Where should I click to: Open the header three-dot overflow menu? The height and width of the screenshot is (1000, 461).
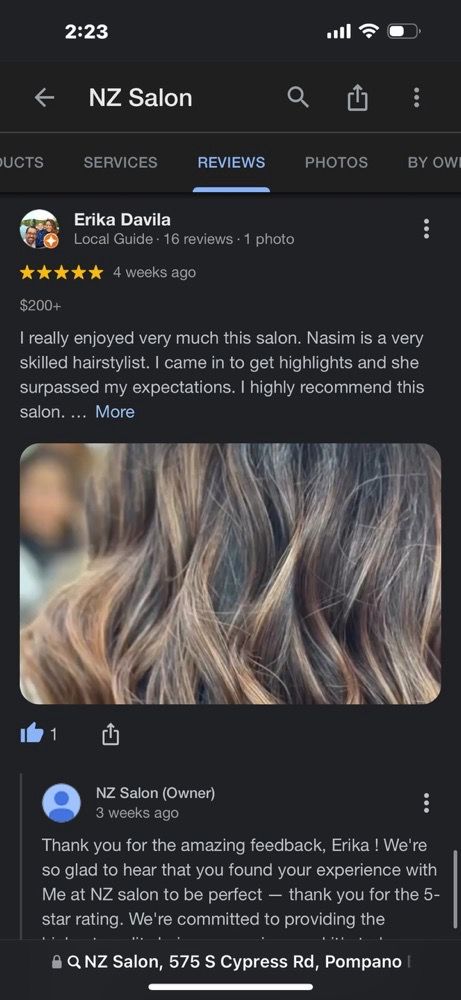pyautogui.click(x=416, y=98)
